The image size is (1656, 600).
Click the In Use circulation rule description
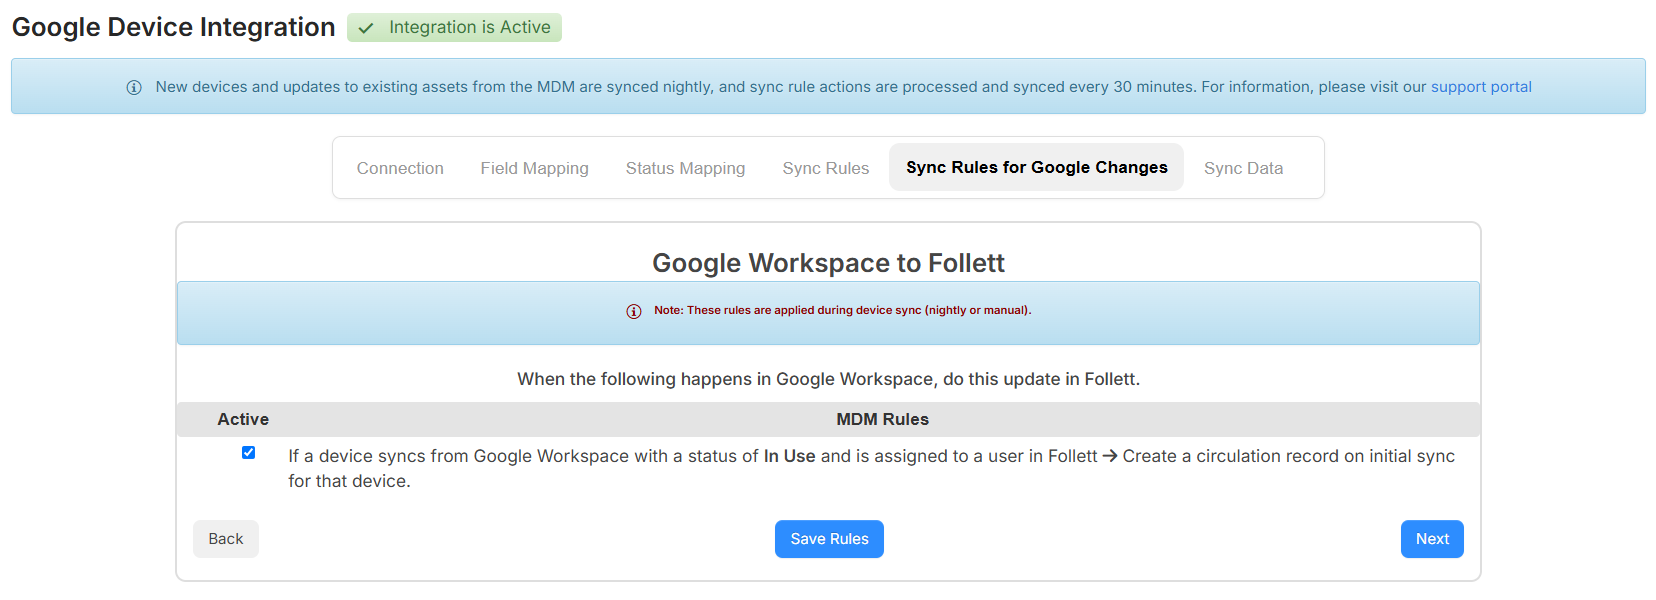coord(871,468)
